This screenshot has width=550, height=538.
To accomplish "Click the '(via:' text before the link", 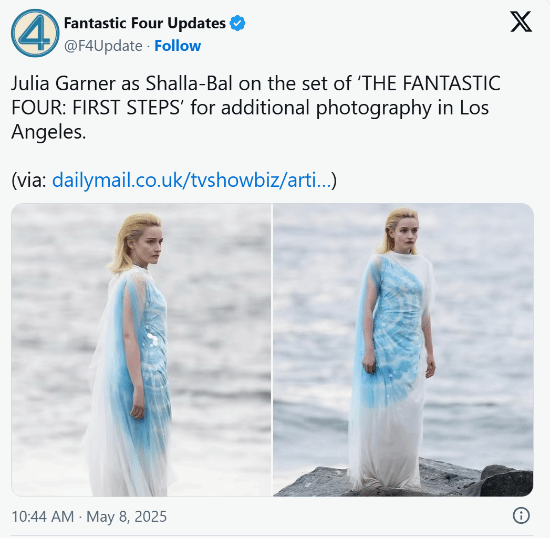I will [x=29, y=181].
